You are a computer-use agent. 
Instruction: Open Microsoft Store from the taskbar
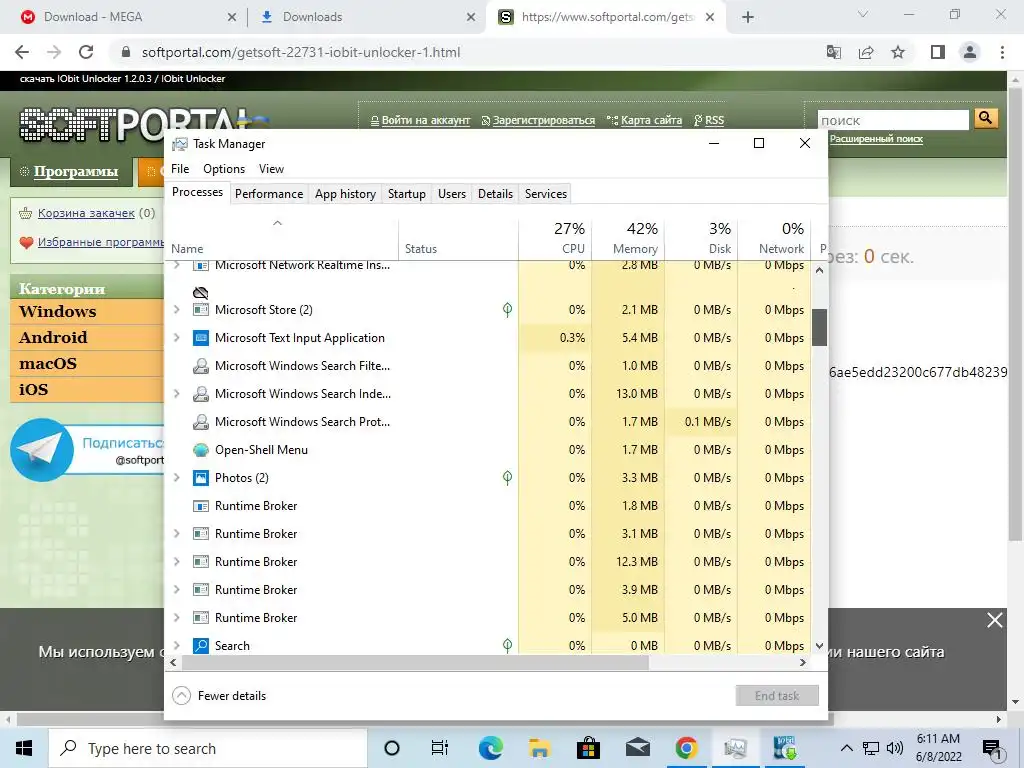pos(588,748)
